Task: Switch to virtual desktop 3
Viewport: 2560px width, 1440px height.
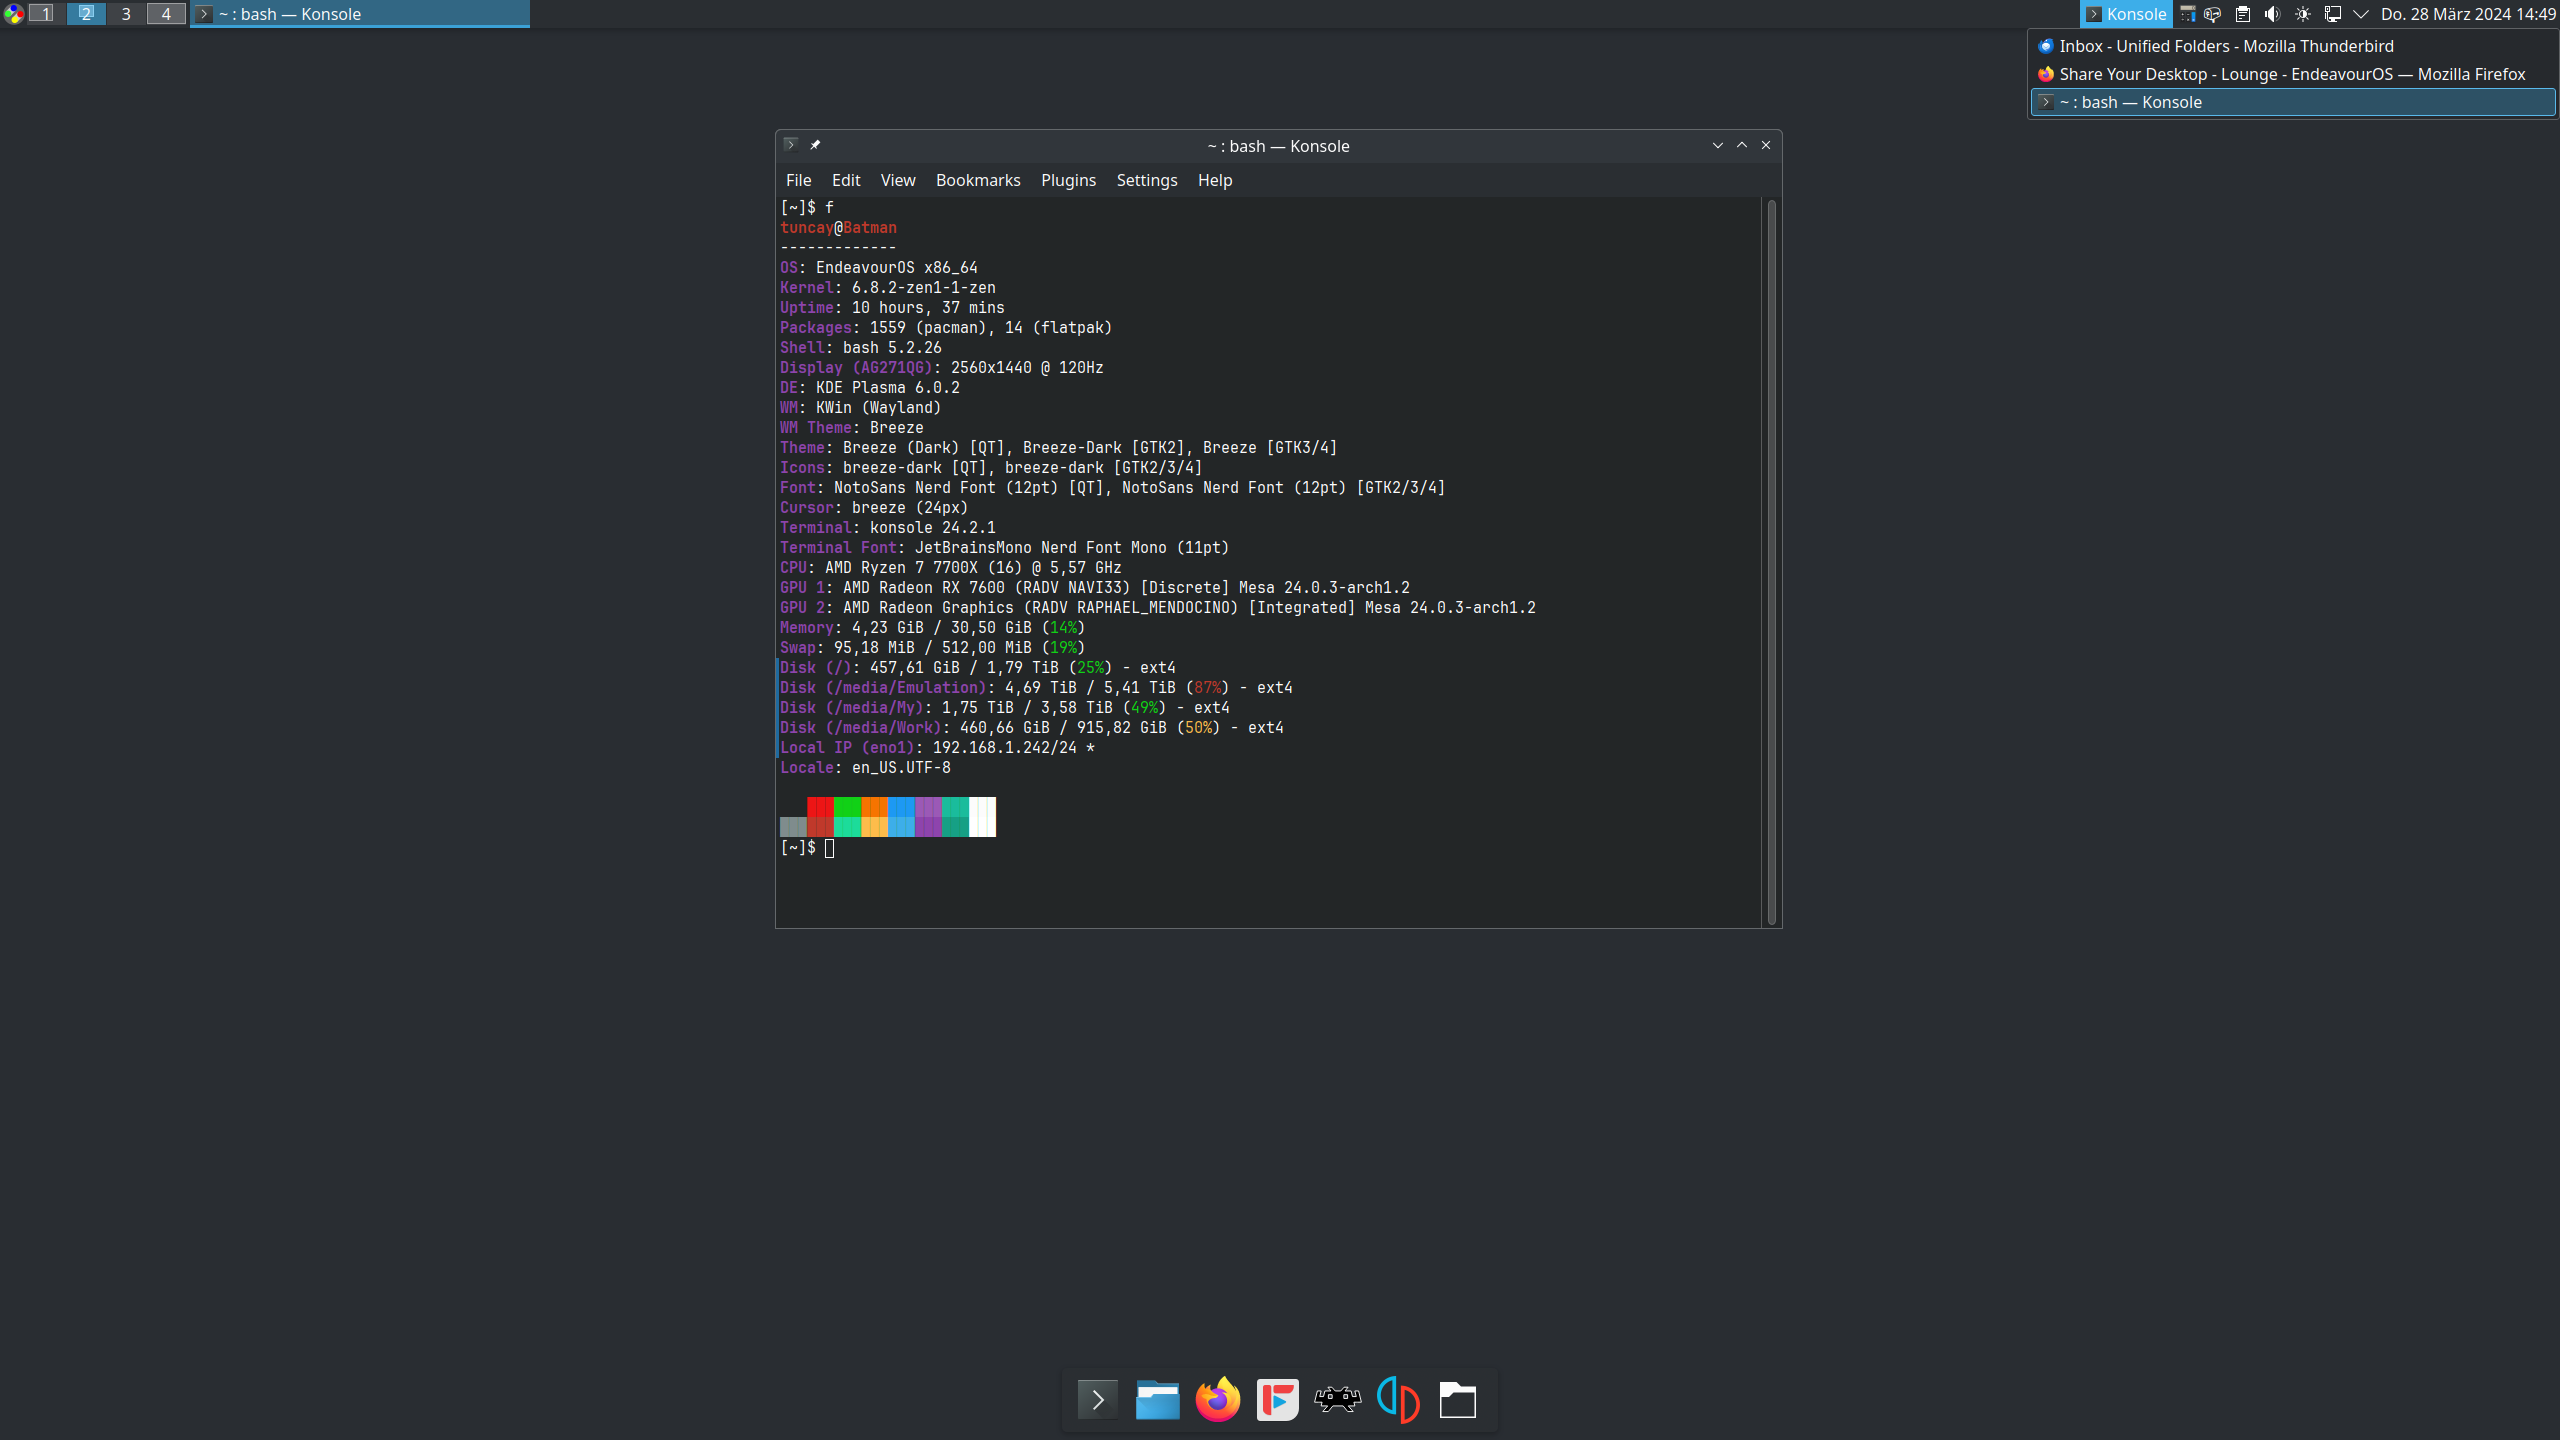Action: click(126, 14)
